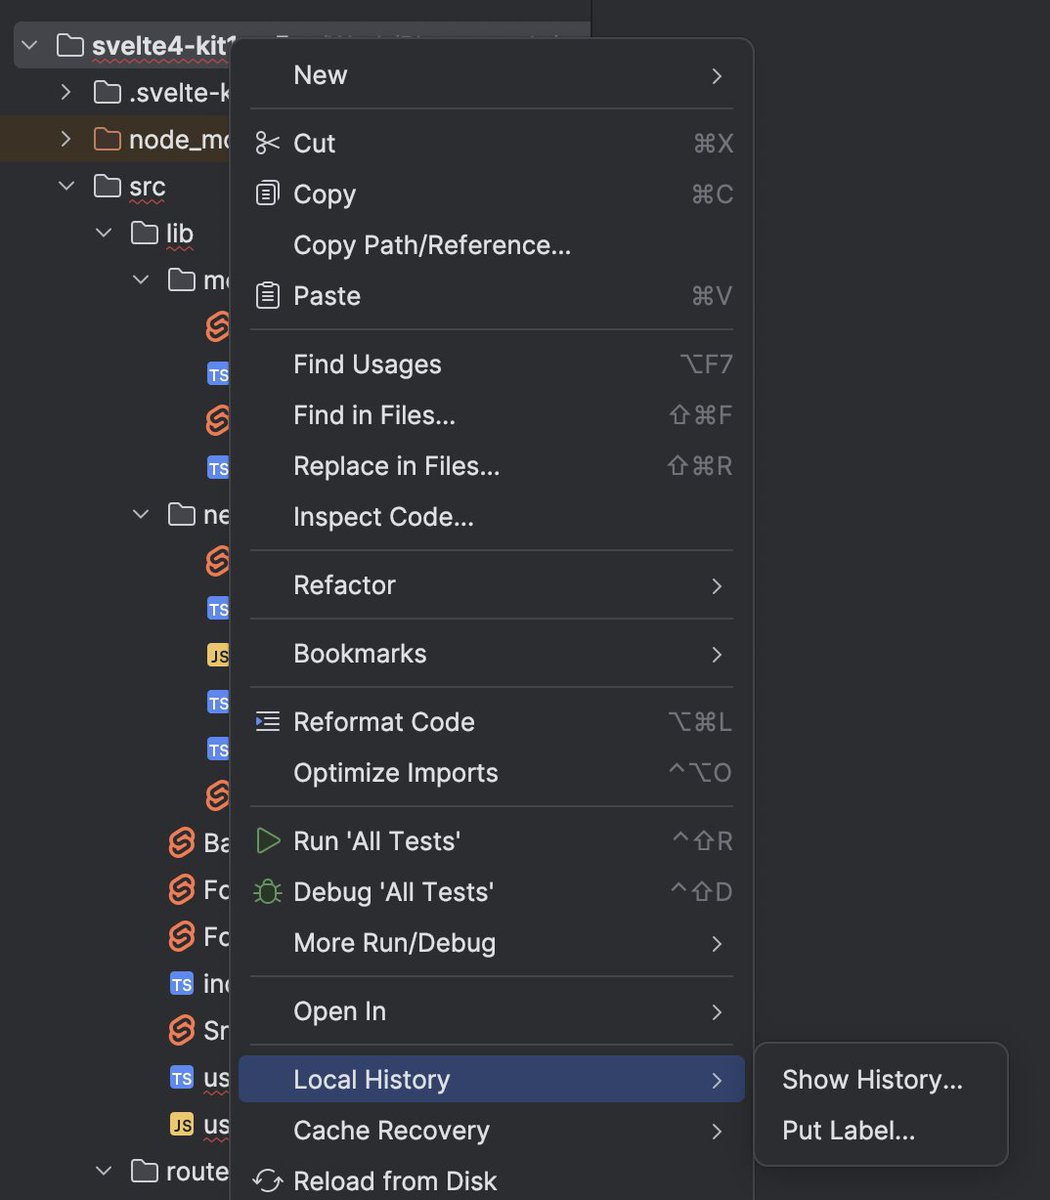The image size is (1050, 1200).
Task: Expand the .svelte-kit folder
Action: coord(65,92)
